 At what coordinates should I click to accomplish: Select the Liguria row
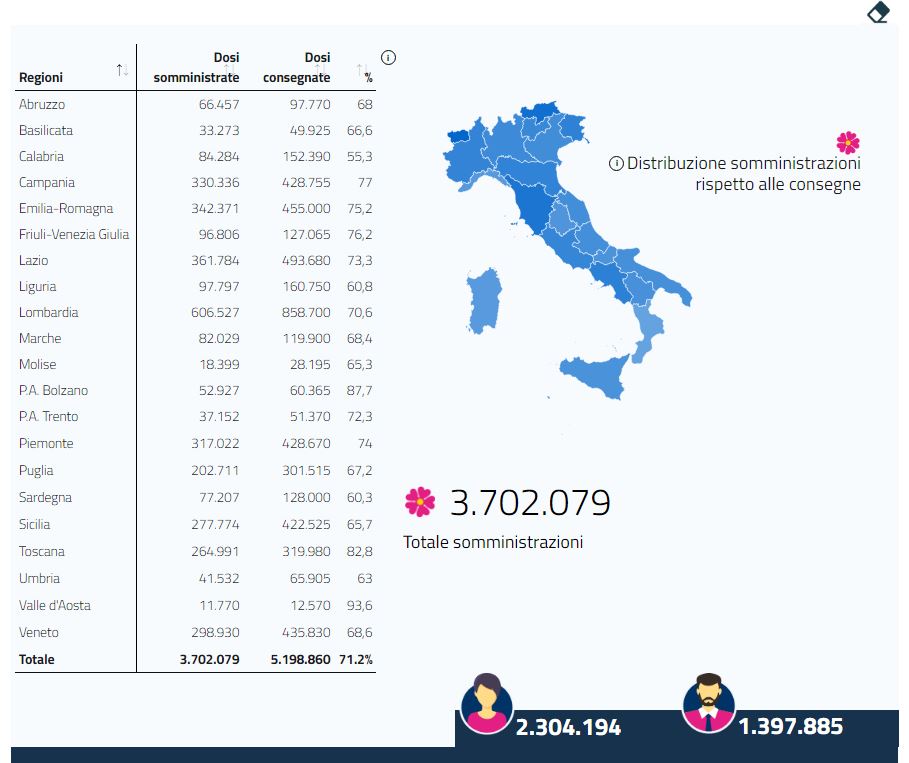[195, 286]
